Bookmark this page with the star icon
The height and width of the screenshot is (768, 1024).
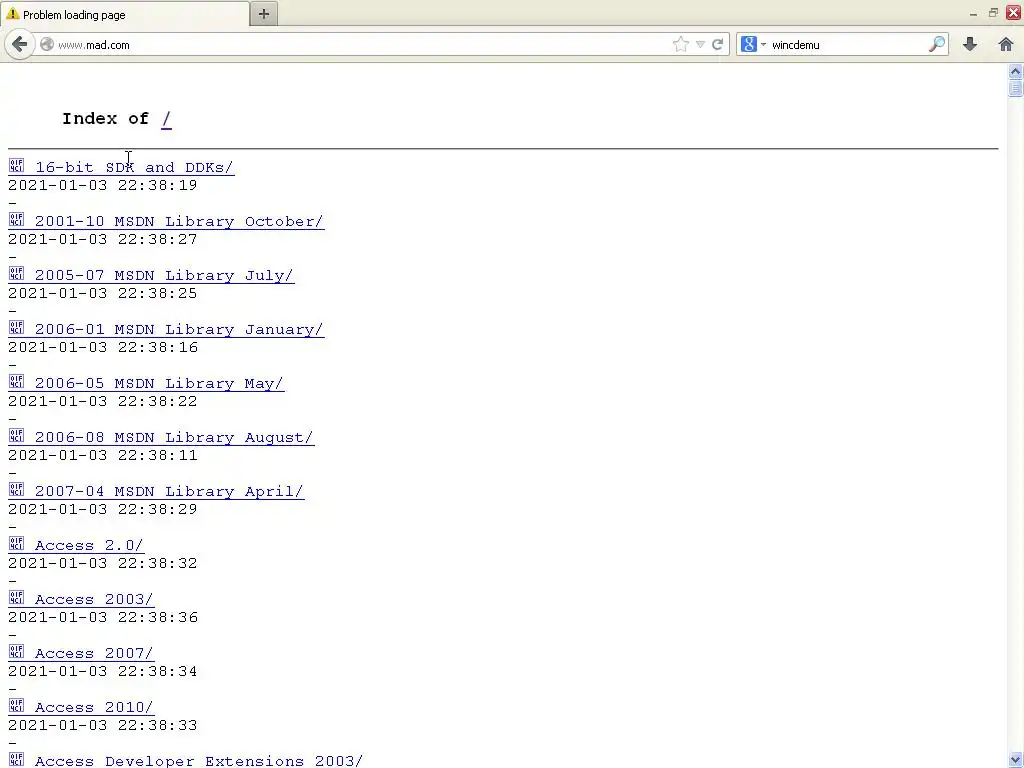[x=680, y=44]
